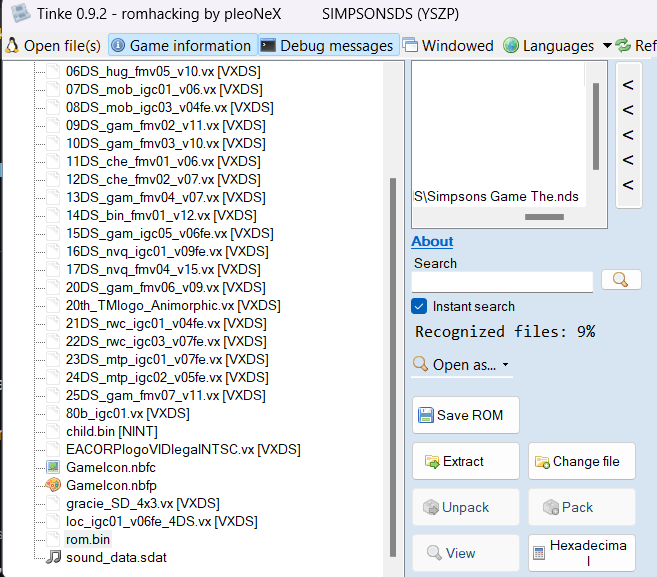The width and height of the screenshot is (657, 577).
Task: Click the Game information info icon
Action: click(118, 45)
